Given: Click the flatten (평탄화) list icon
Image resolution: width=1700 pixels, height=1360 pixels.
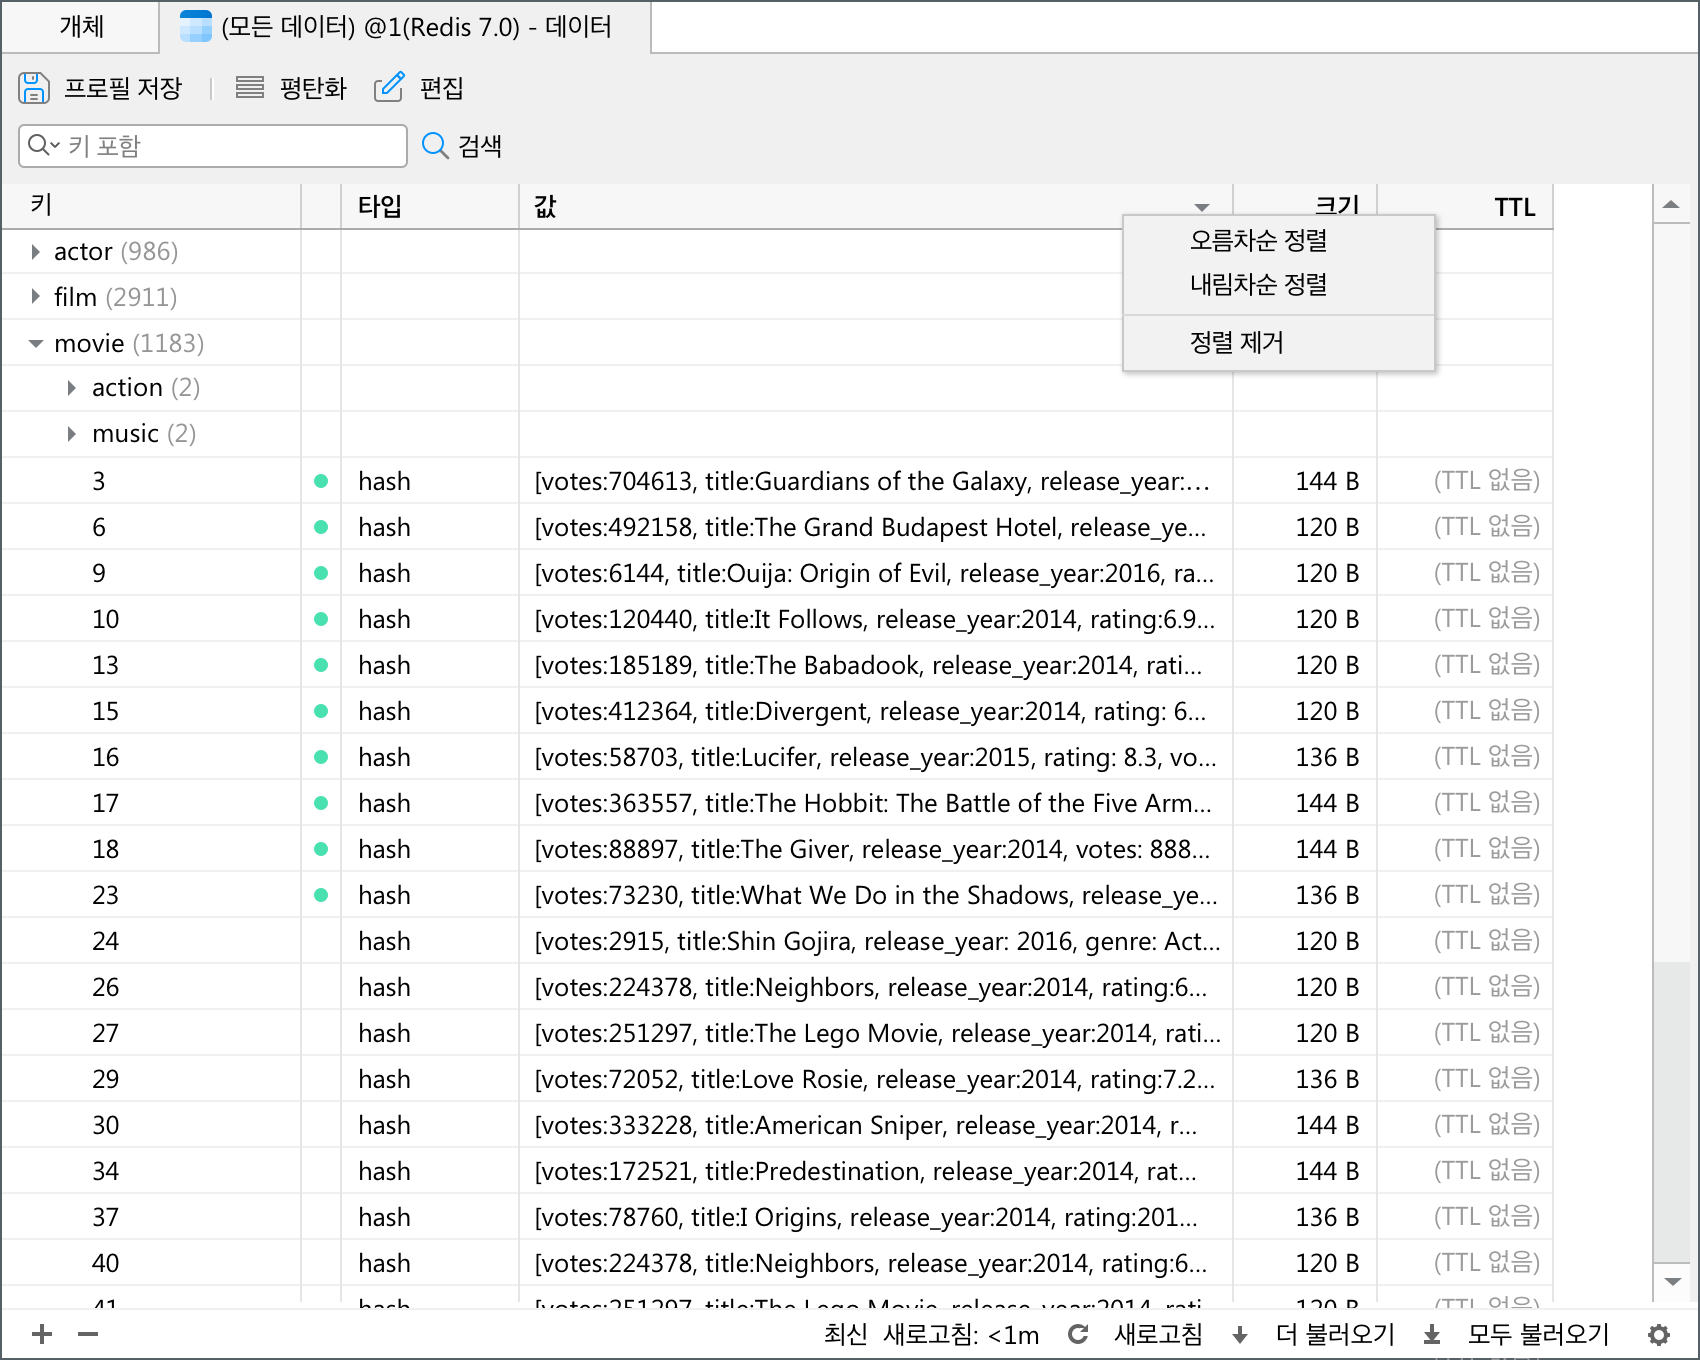Looking at the screenshot, I should click(250, 88).
